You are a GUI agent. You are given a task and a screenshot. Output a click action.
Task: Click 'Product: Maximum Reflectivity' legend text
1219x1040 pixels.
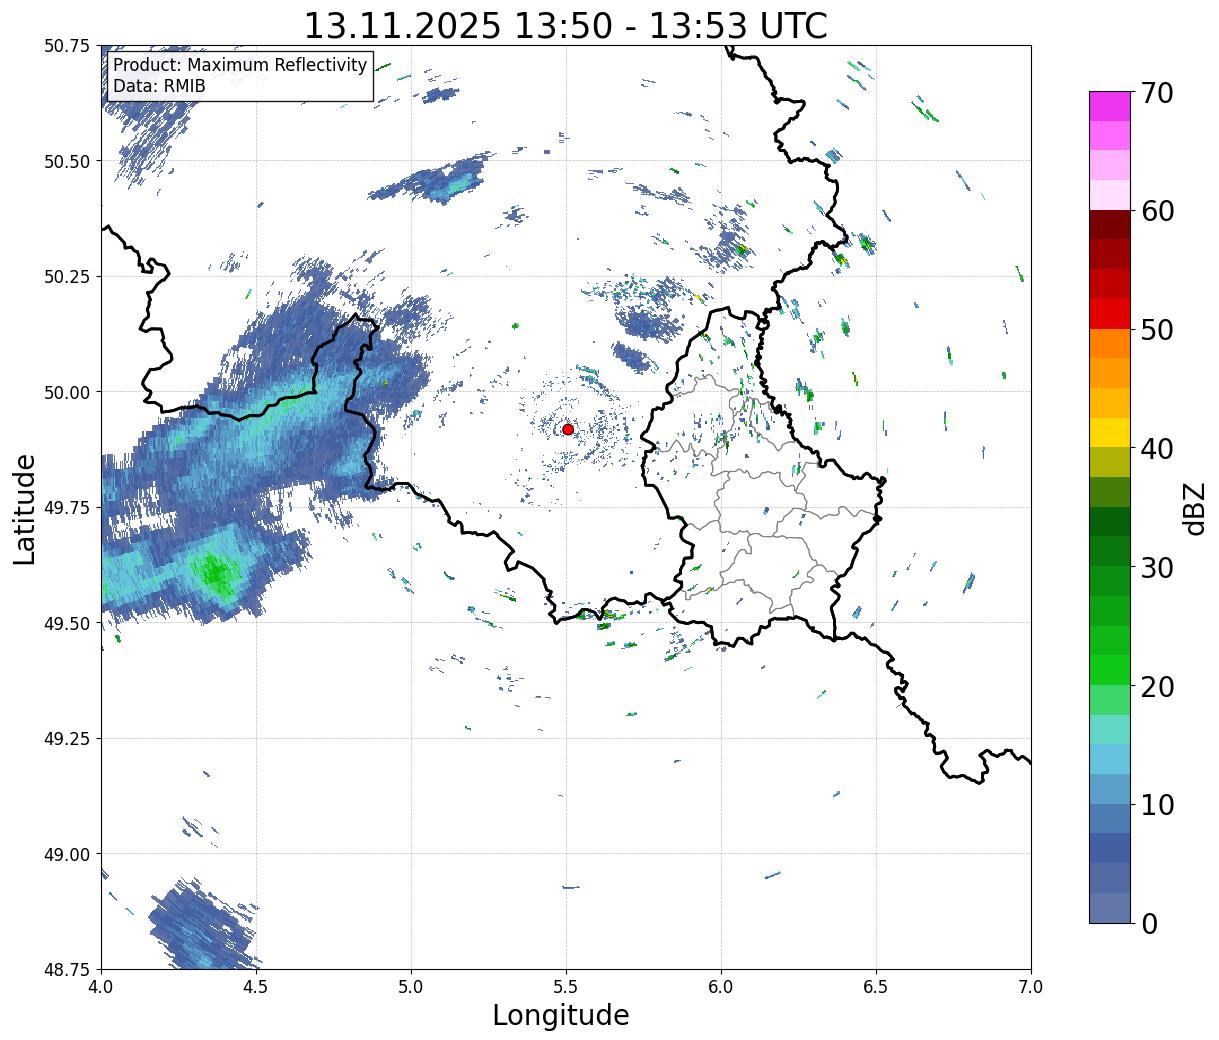(x=240, y=65)
